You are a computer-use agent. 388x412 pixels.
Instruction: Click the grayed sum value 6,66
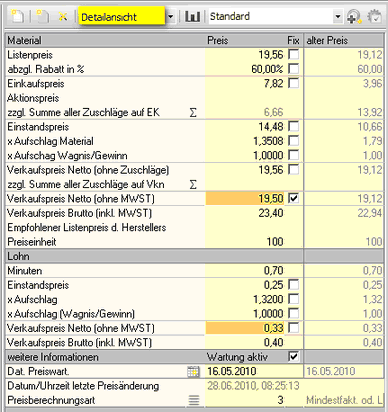[x=273, y=112]
